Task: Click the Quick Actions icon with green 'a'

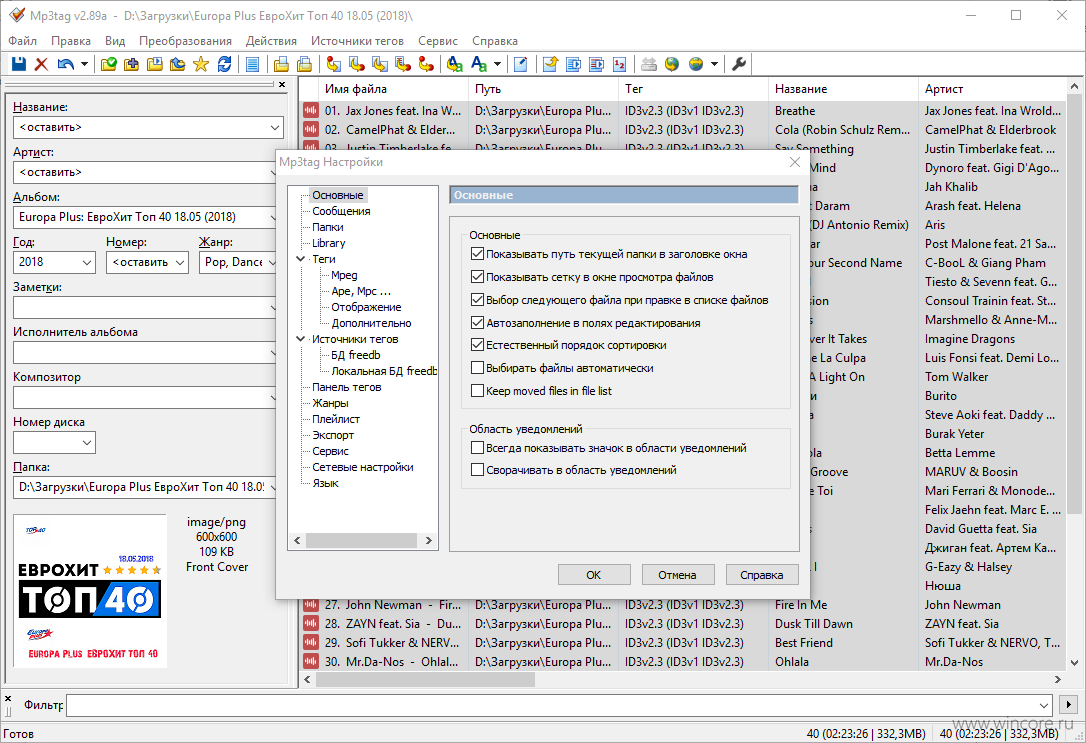Action: [479, 64]
